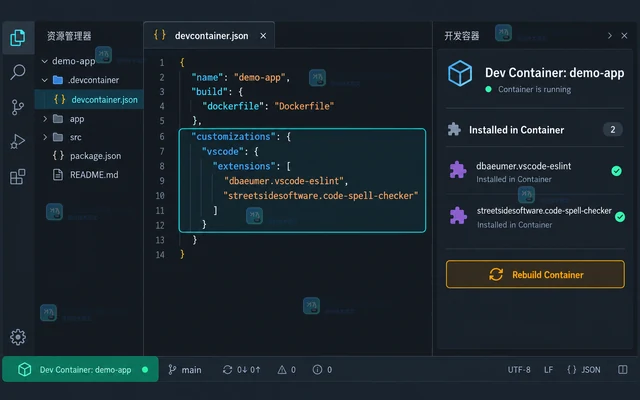Click the "vscode" key on line 7

[222, 151]
